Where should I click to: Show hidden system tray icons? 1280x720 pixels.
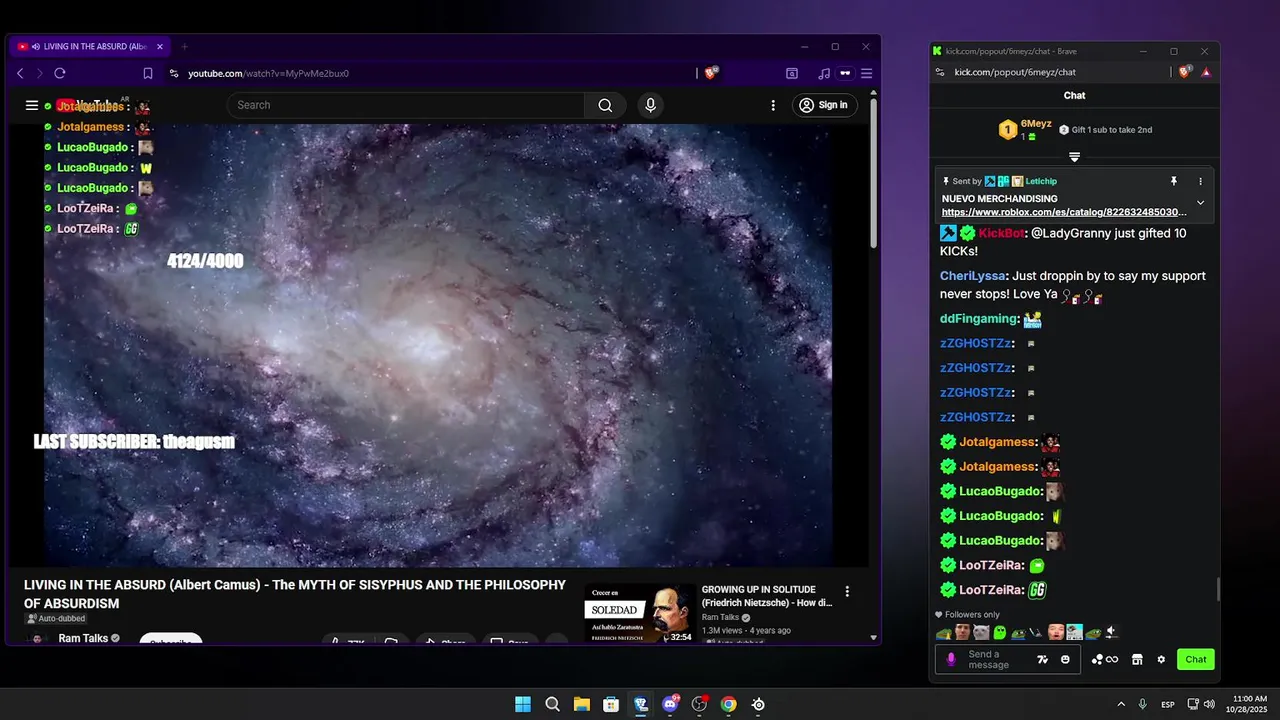(1121, 704)
